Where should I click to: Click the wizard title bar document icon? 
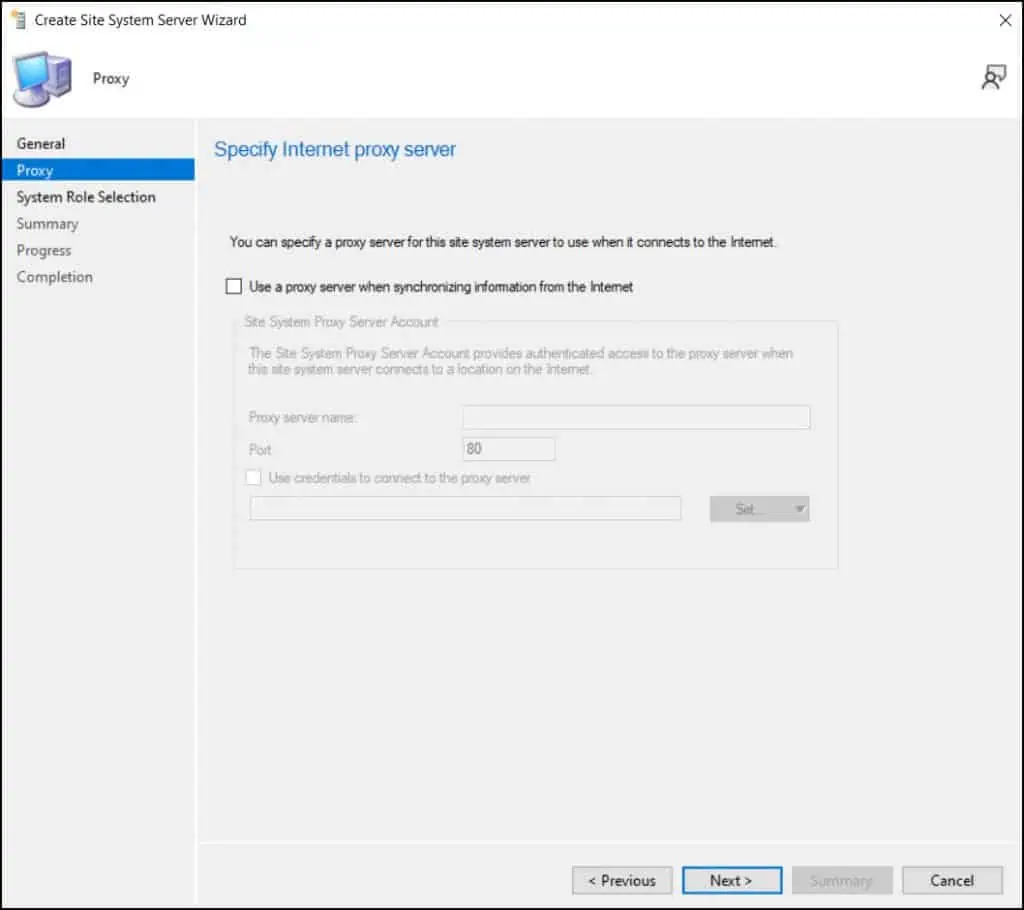click(17, 20)
